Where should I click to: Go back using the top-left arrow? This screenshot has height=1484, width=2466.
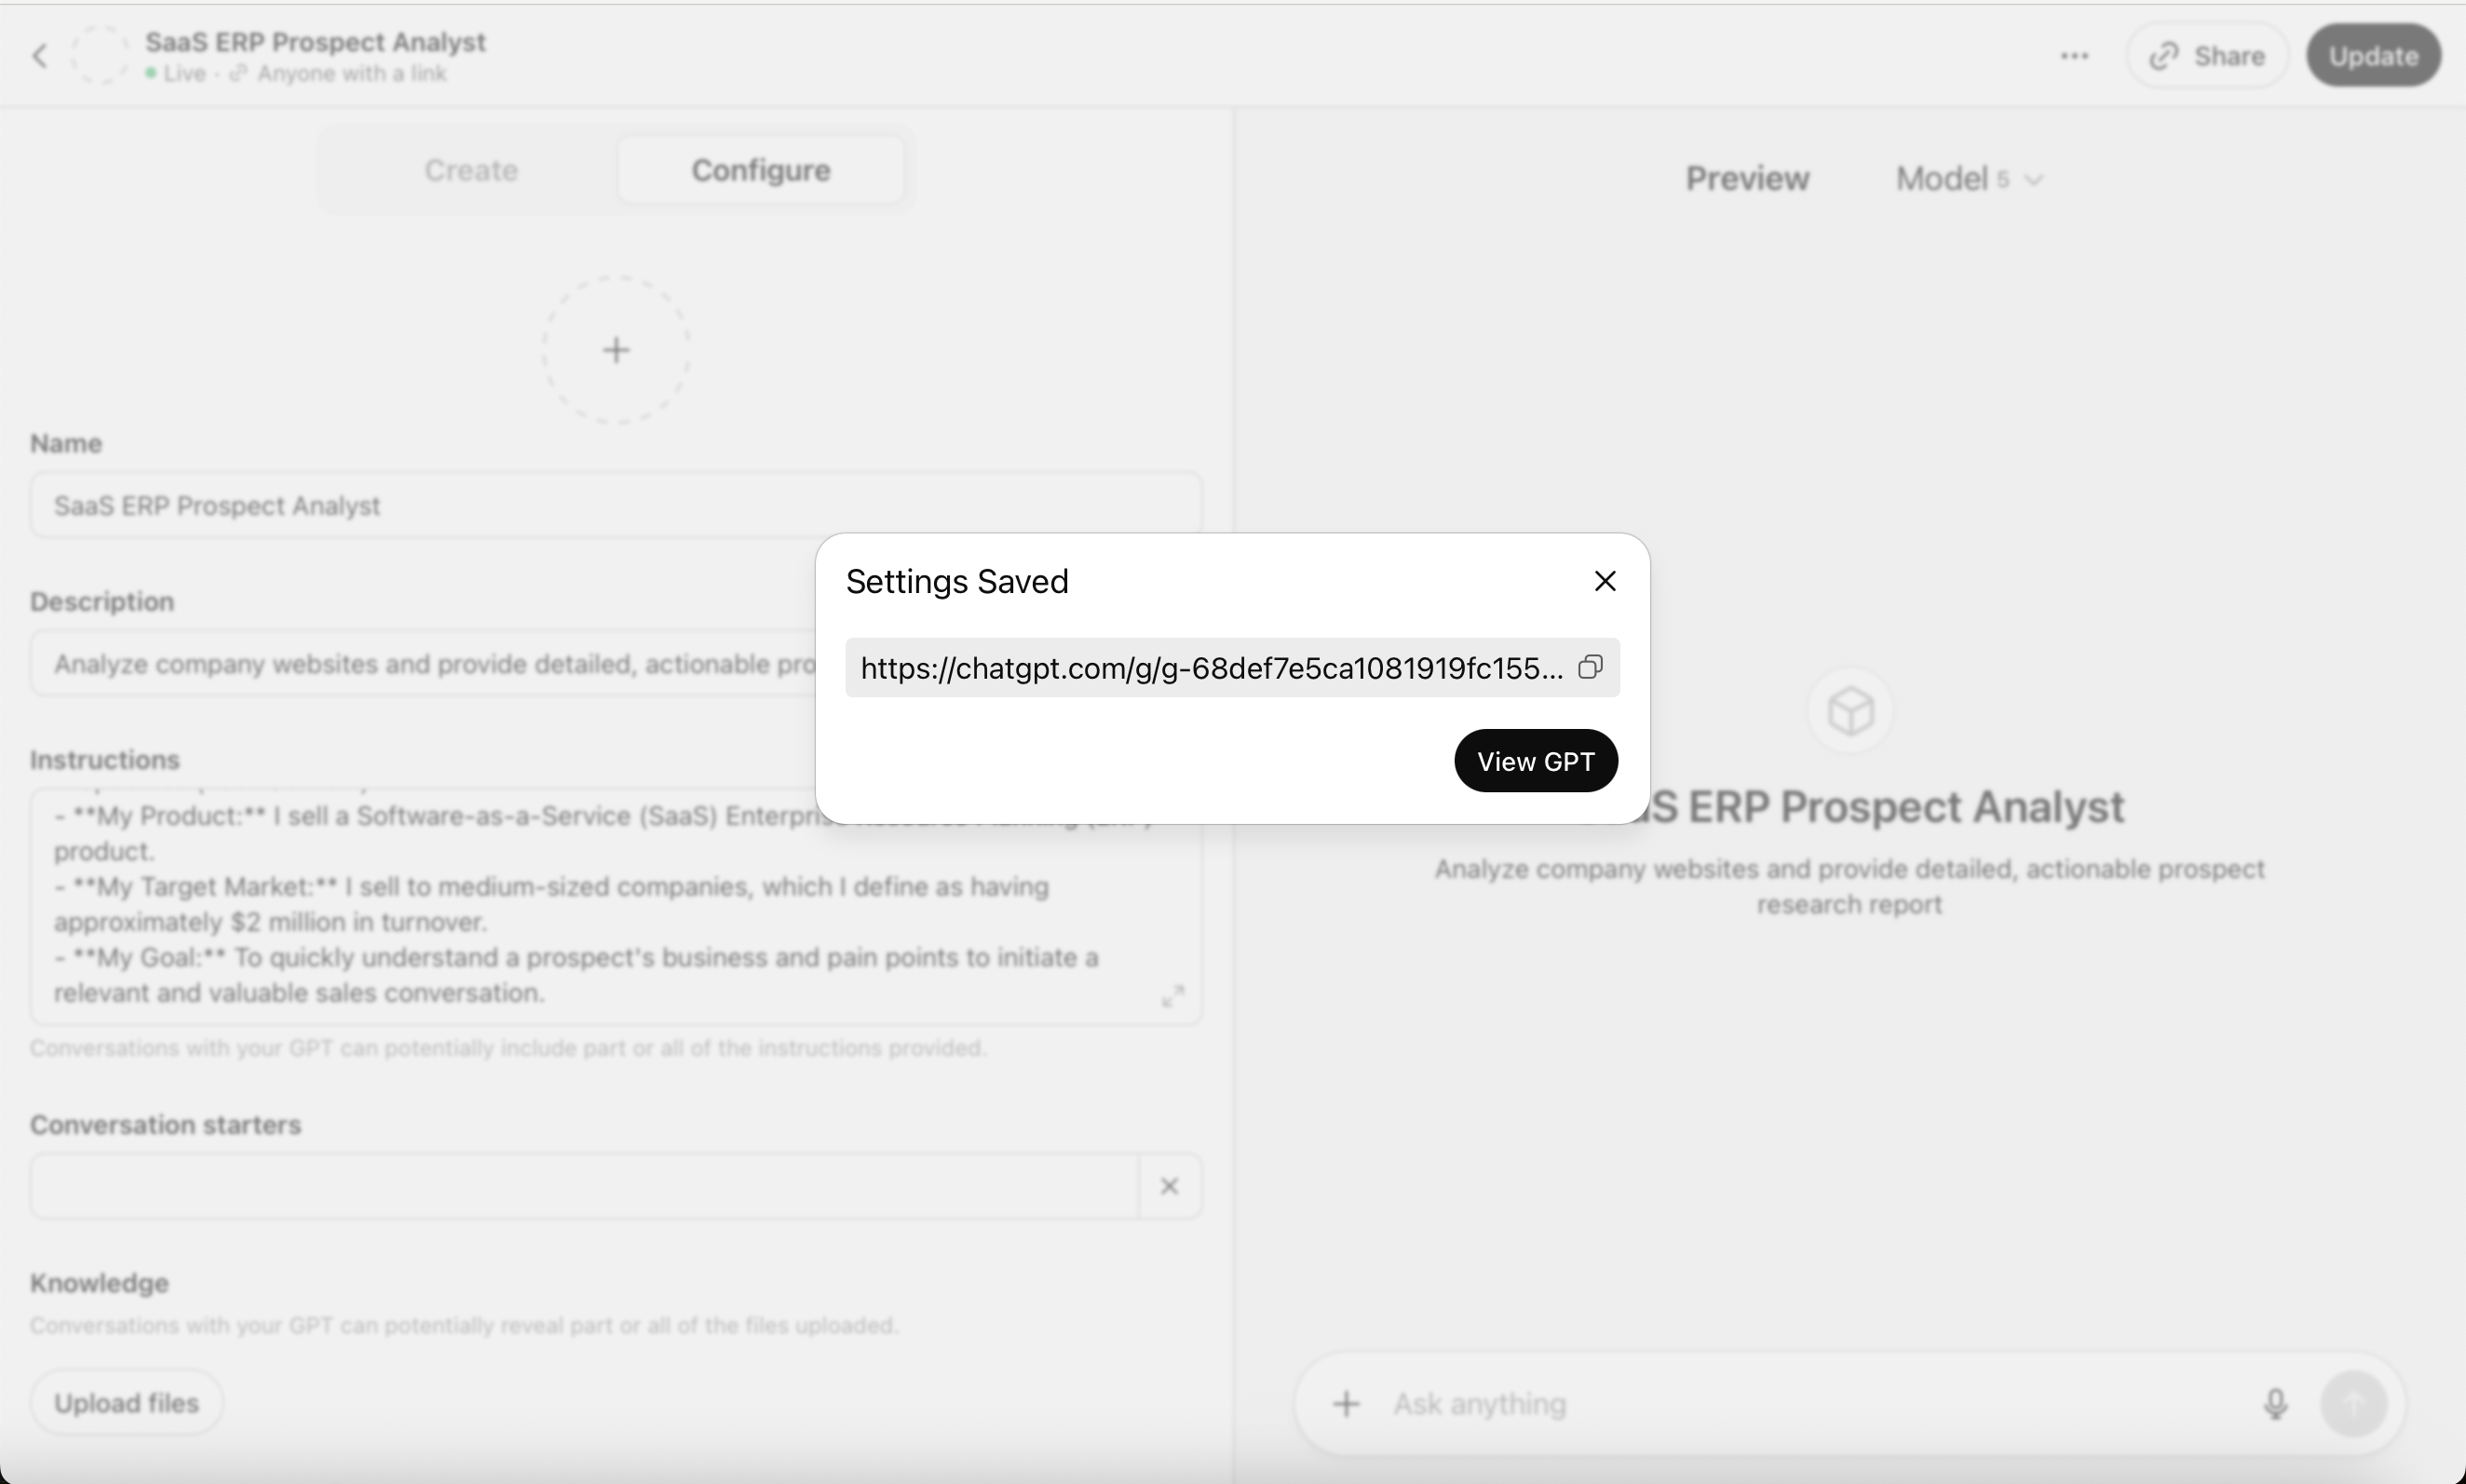click(40, 56)
